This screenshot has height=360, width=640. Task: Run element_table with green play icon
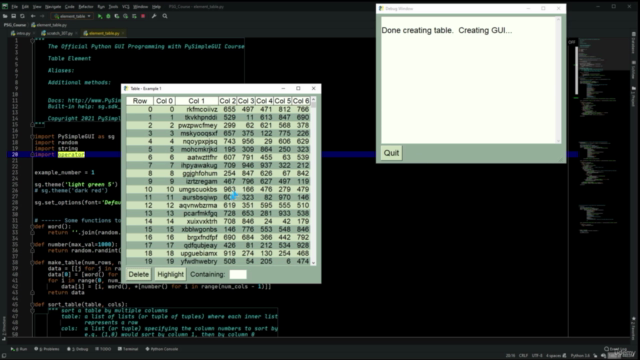(100, 16)
